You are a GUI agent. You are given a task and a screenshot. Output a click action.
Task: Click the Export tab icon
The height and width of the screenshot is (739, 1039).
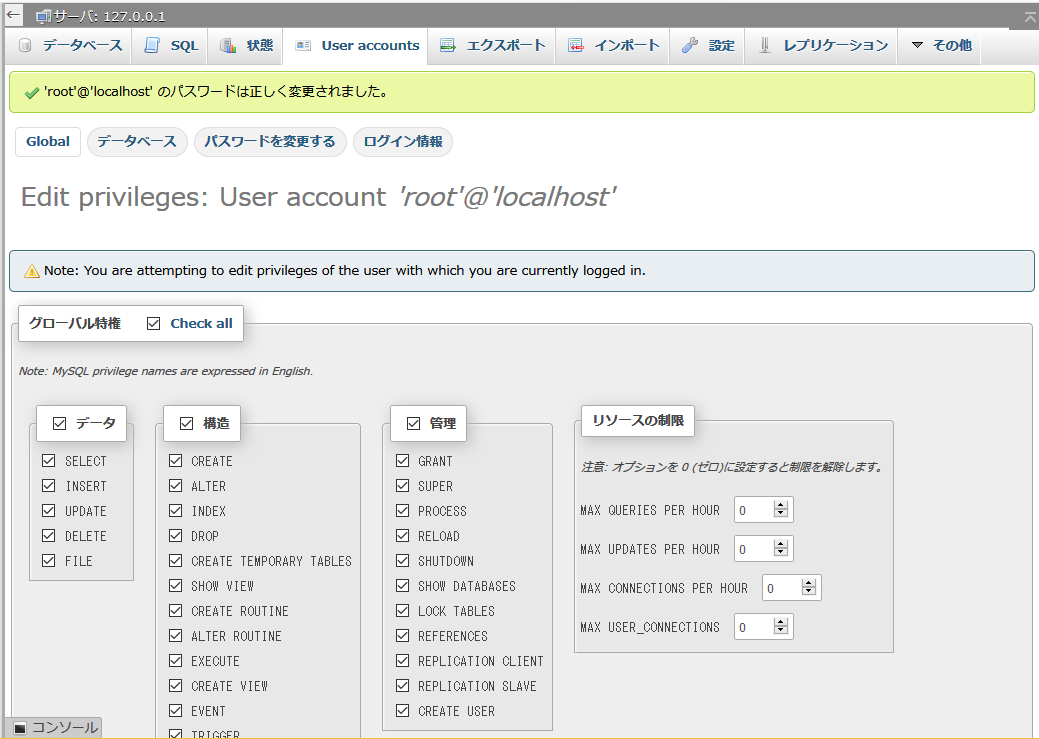click(x=448, y=46)
